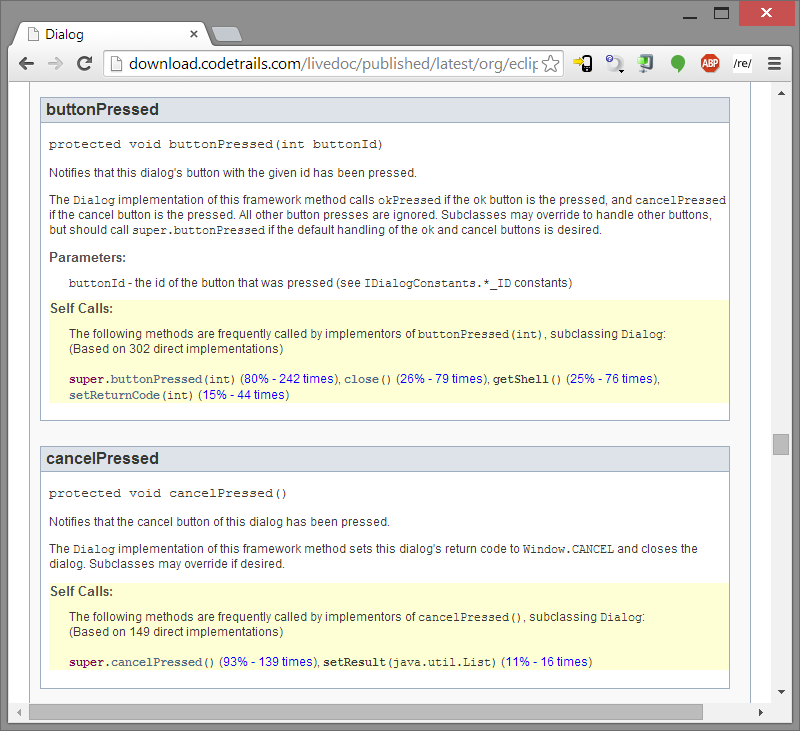
Task: Click the address bar URL
Action: tap(330, 63)
